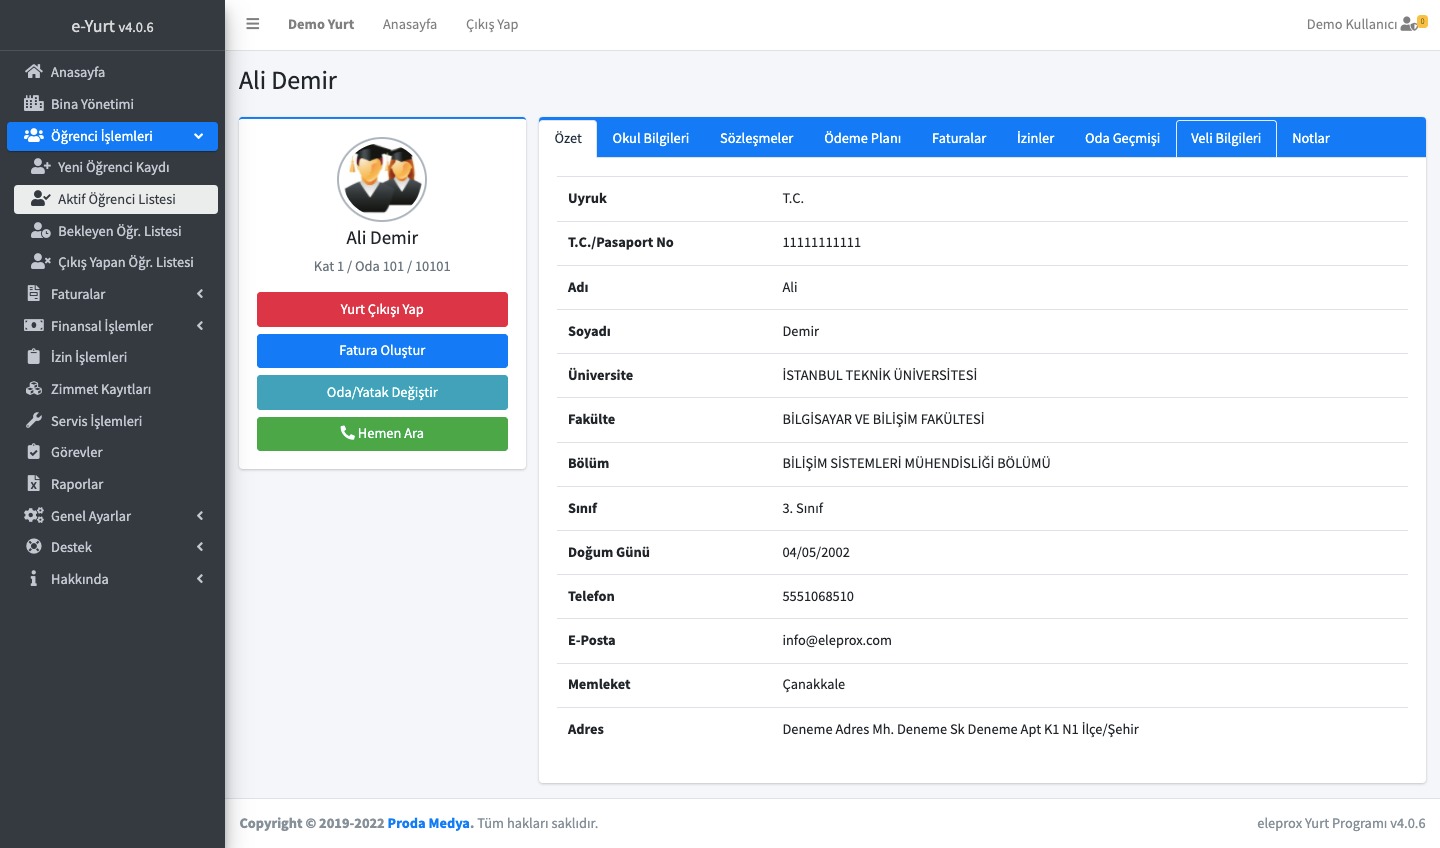Image resolution: width=1440 pixels, height=848 pixels.
Task: Click the İzin İşlemleri clipboard icon
Action: [x=34, y=357]
